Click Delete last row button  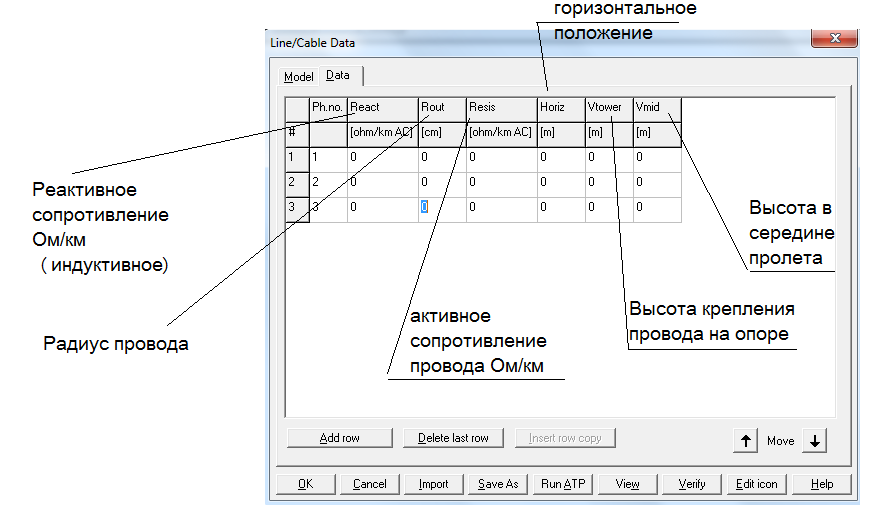click(453, 438)
